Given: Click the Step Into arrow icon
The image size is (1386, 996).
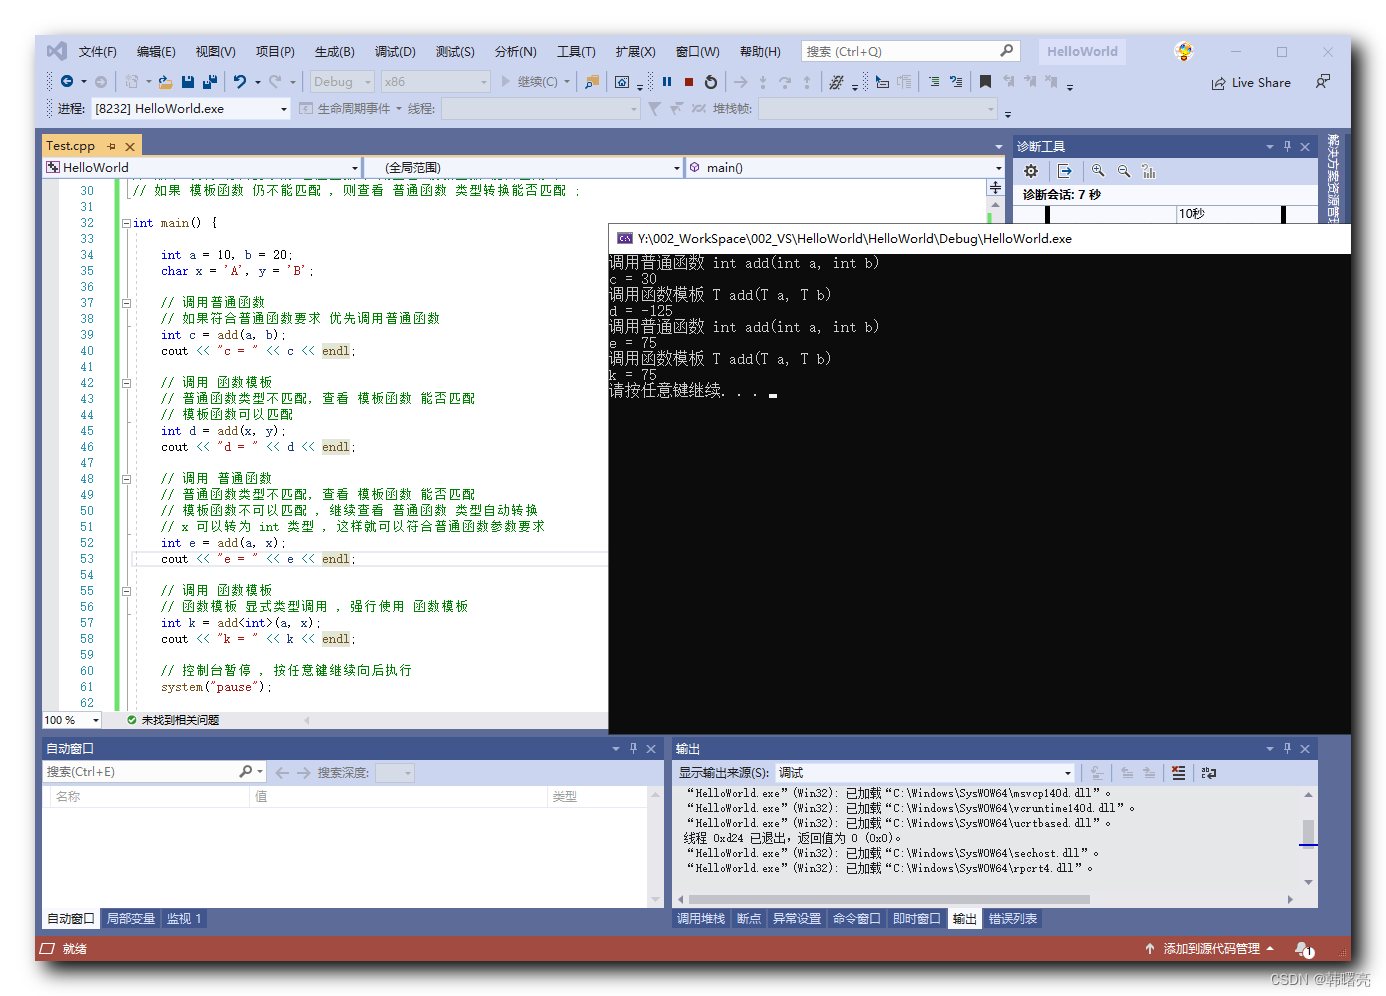Looking at the screenshot, I should pos(763,82).
